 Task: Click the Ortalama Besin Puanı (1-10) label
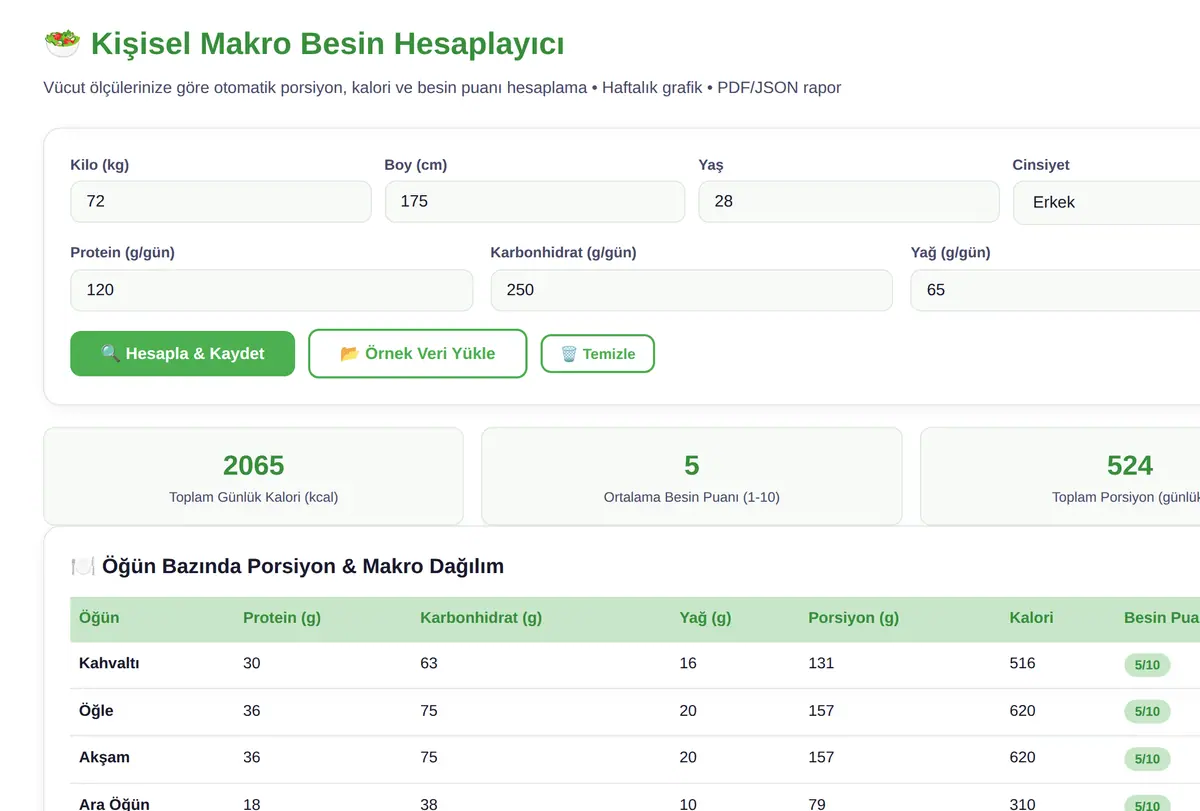(691, 497)
